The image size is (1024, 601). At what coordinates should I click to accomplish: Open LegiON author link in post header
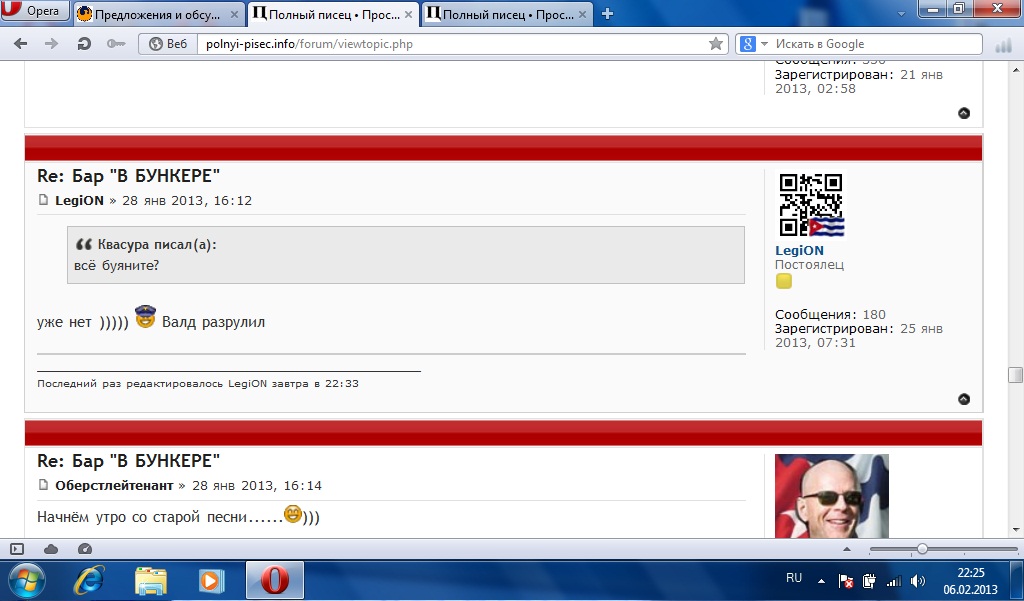(x=80, y=201)
